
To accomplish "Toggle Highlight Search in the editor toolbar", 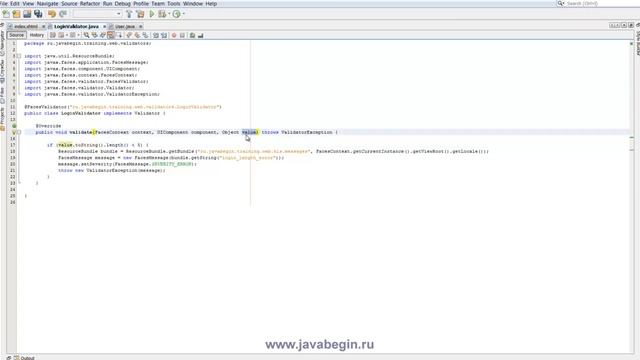I will coord(111,36).
